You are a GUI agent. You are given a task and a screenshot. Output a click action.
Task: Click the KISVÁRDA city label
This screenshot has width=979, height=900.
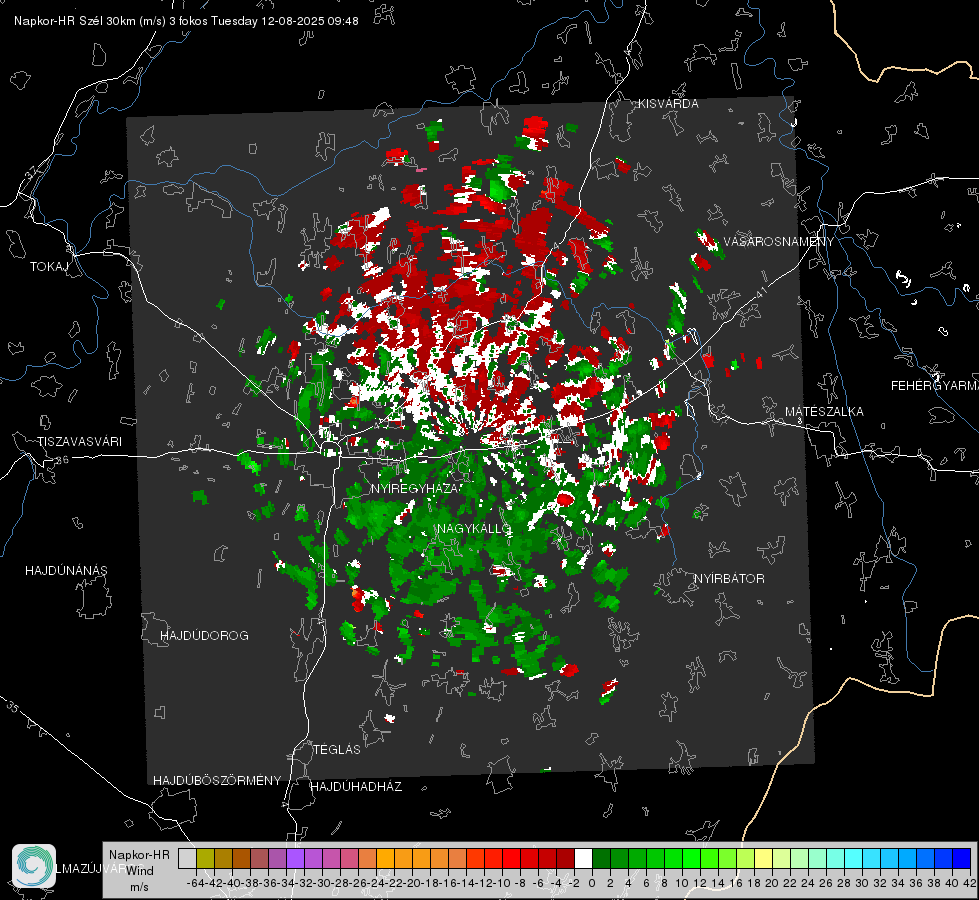668,104
